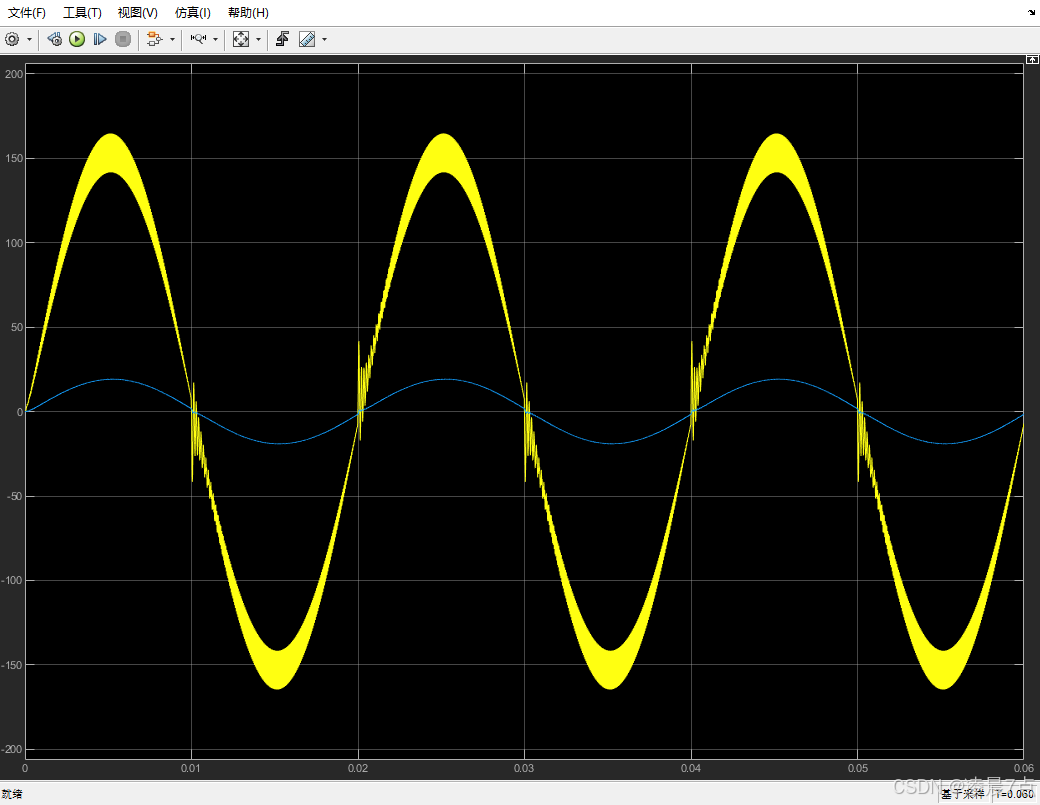Click the step forward button

(x=99, y=40)
